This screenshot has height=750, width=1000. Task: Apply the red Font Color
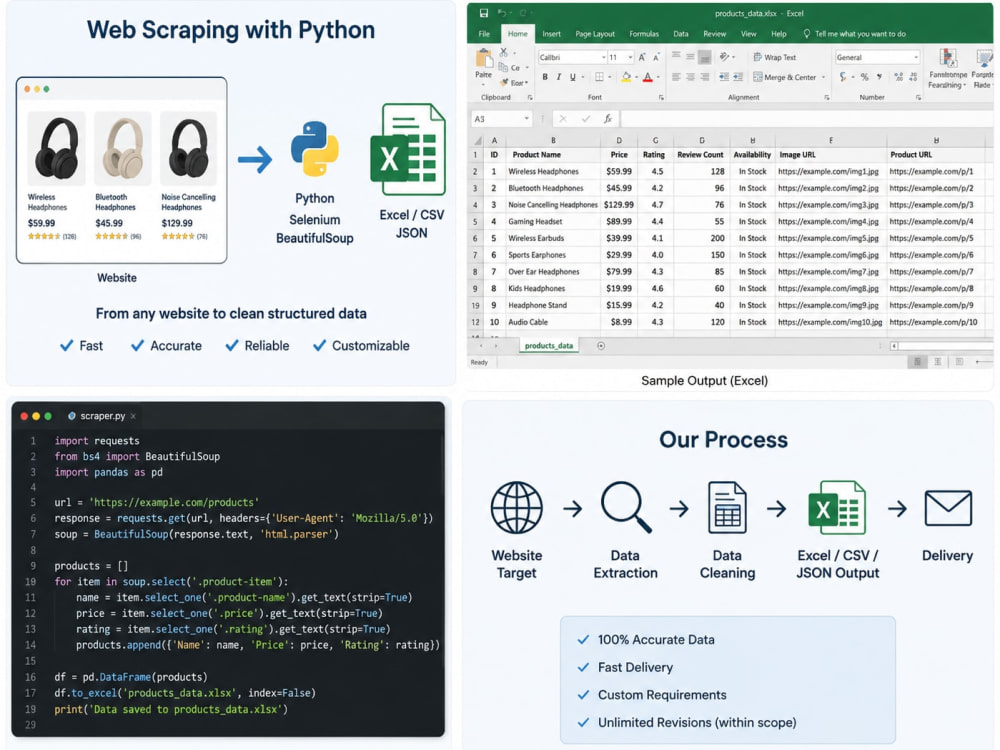point(648,77)
